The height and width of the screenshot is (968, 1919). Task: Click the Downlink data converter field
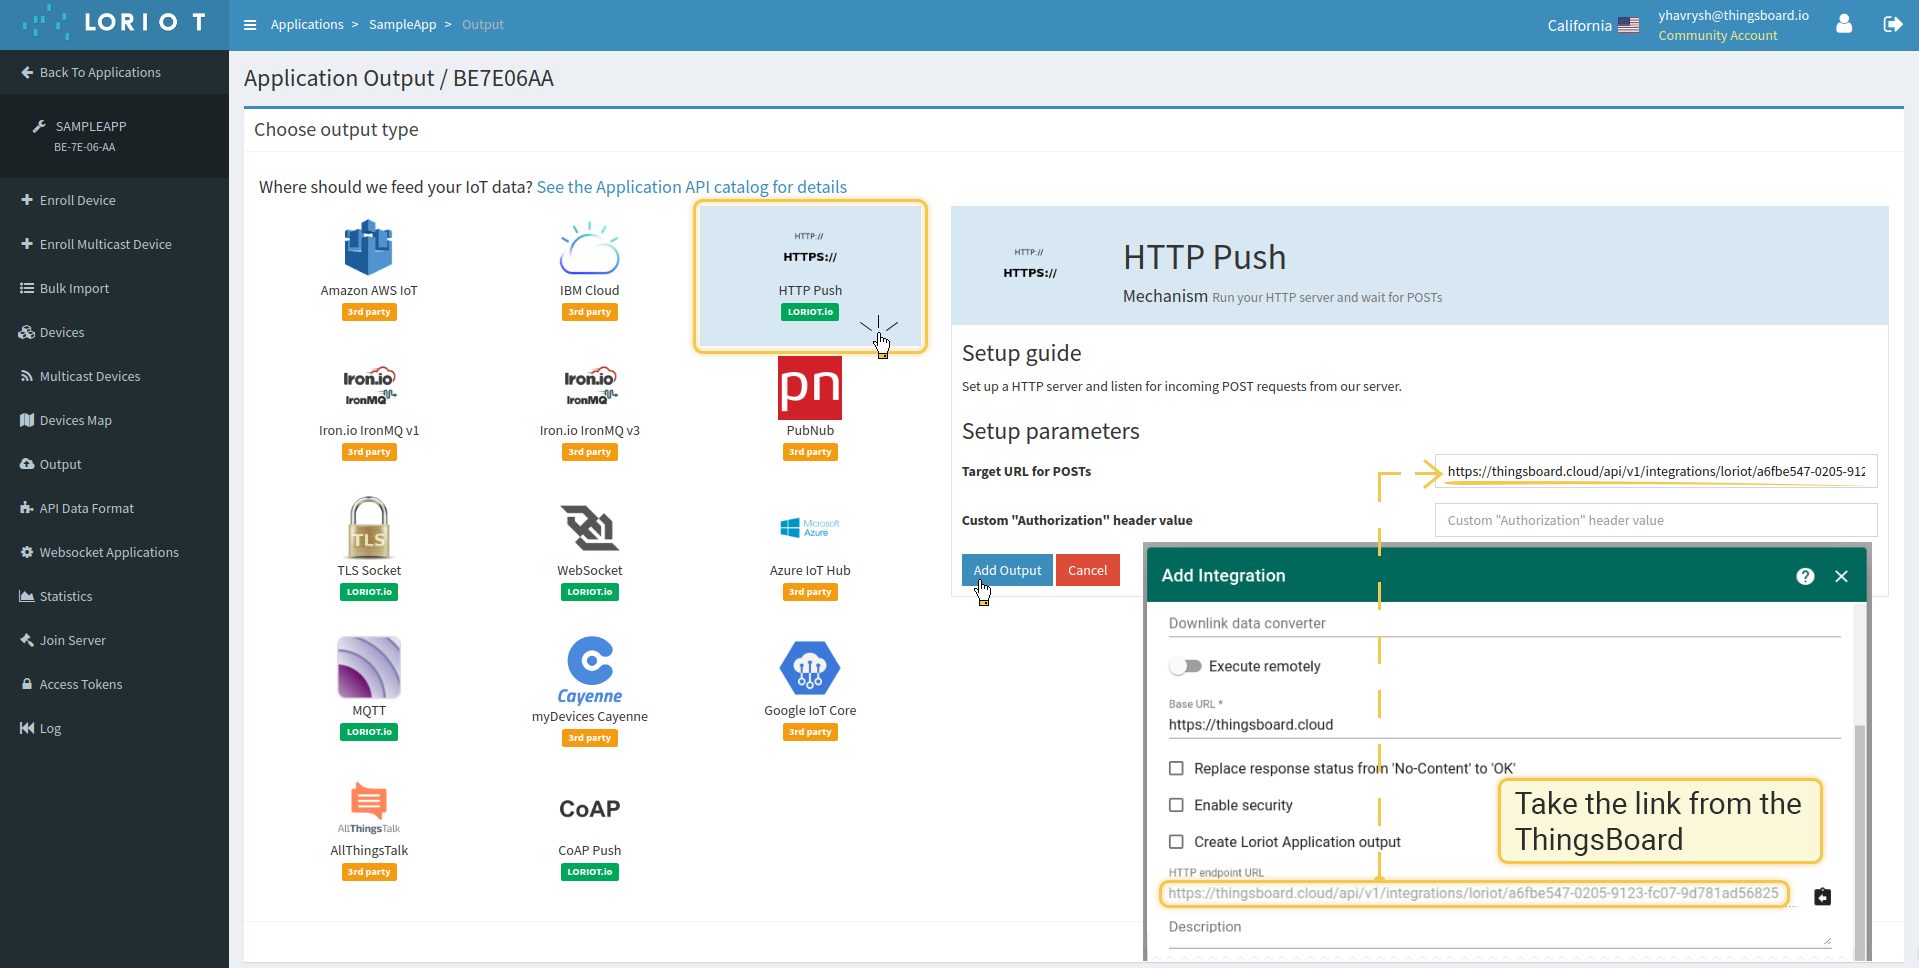(1504, 623)
